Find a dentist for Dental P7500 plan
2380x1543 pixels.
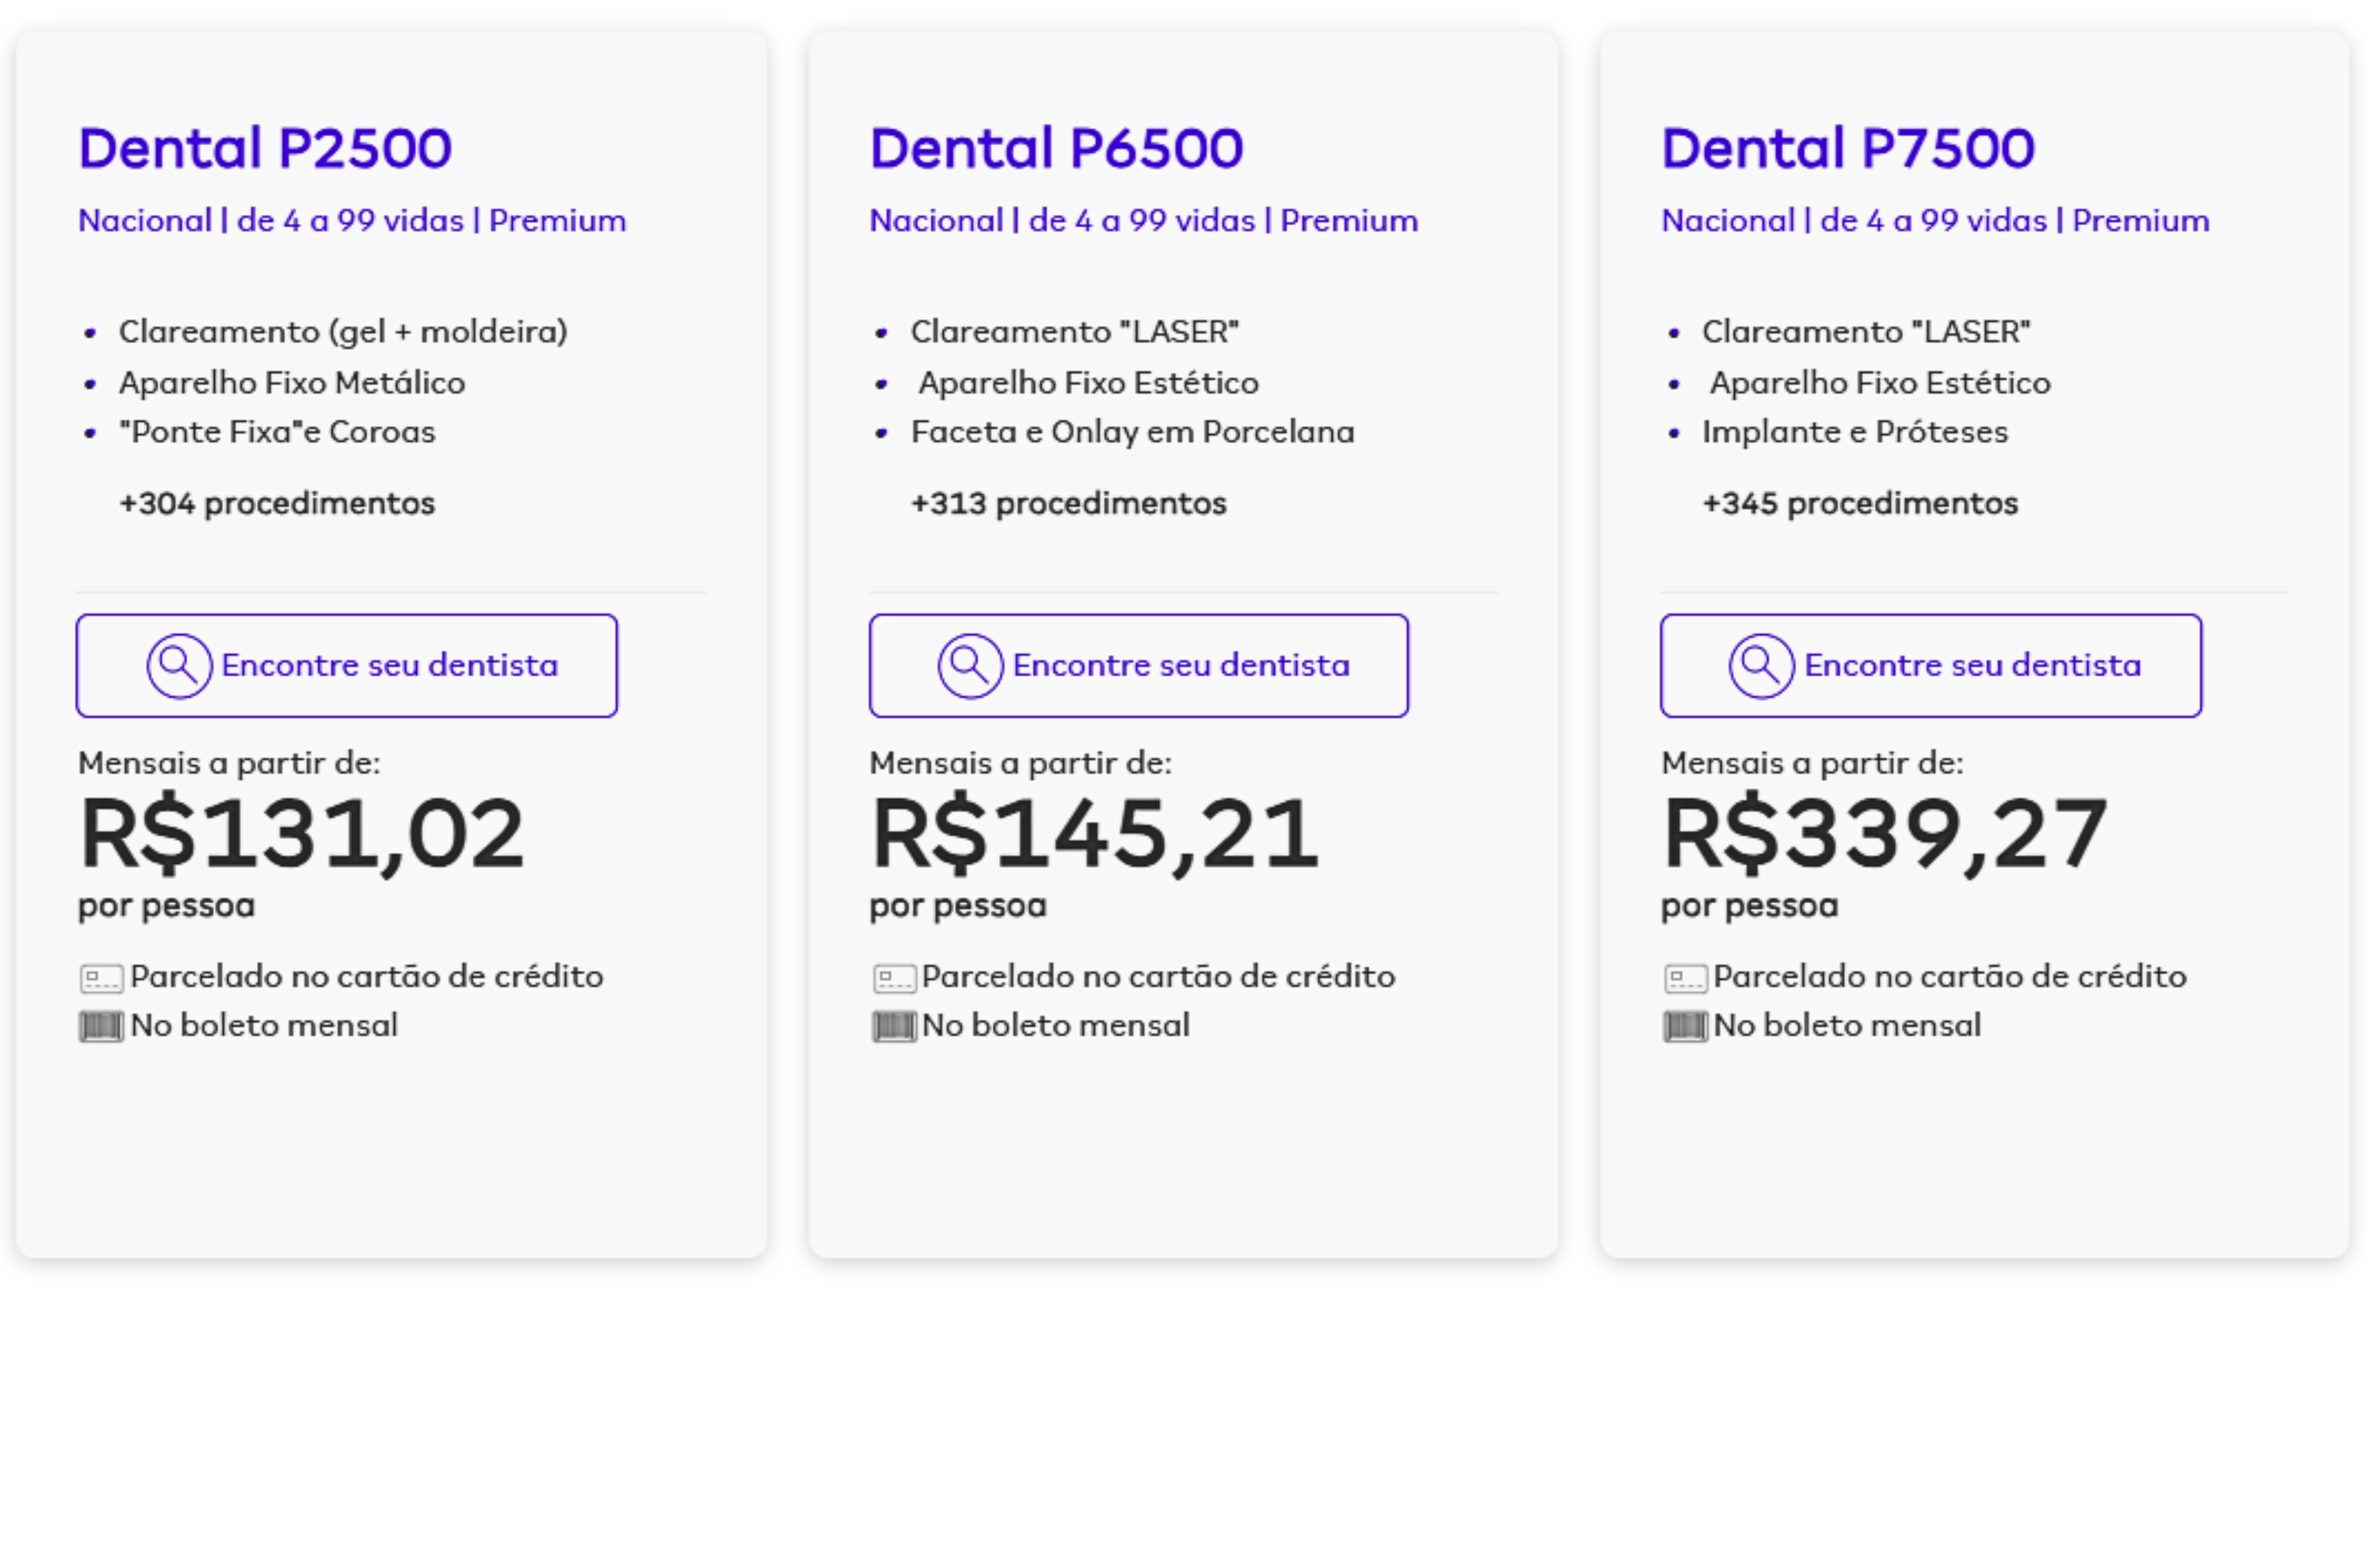(x=1931, y=666)
